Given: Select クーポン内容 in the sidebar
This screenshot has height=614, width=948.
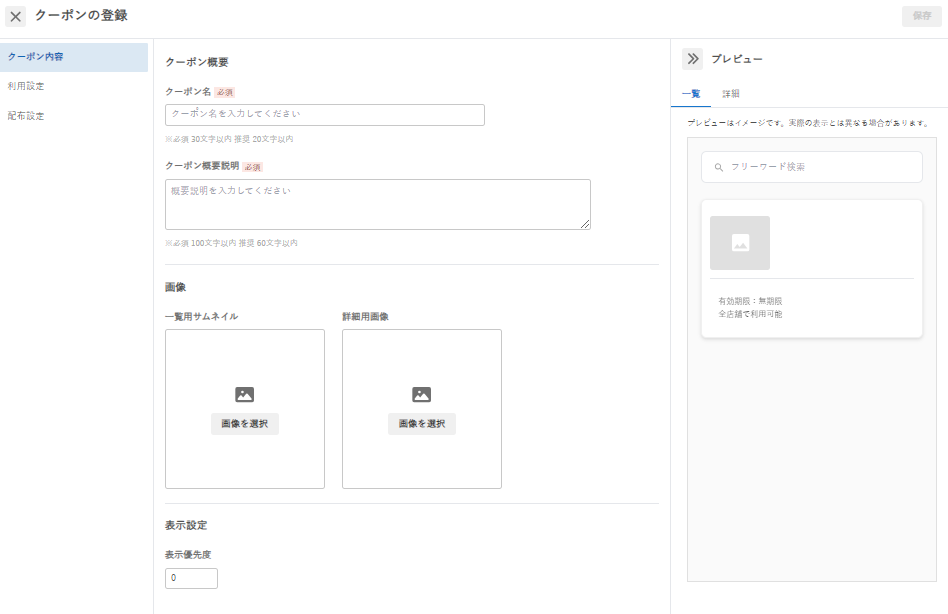Looking at the screenshot, I should click(74, 57).
